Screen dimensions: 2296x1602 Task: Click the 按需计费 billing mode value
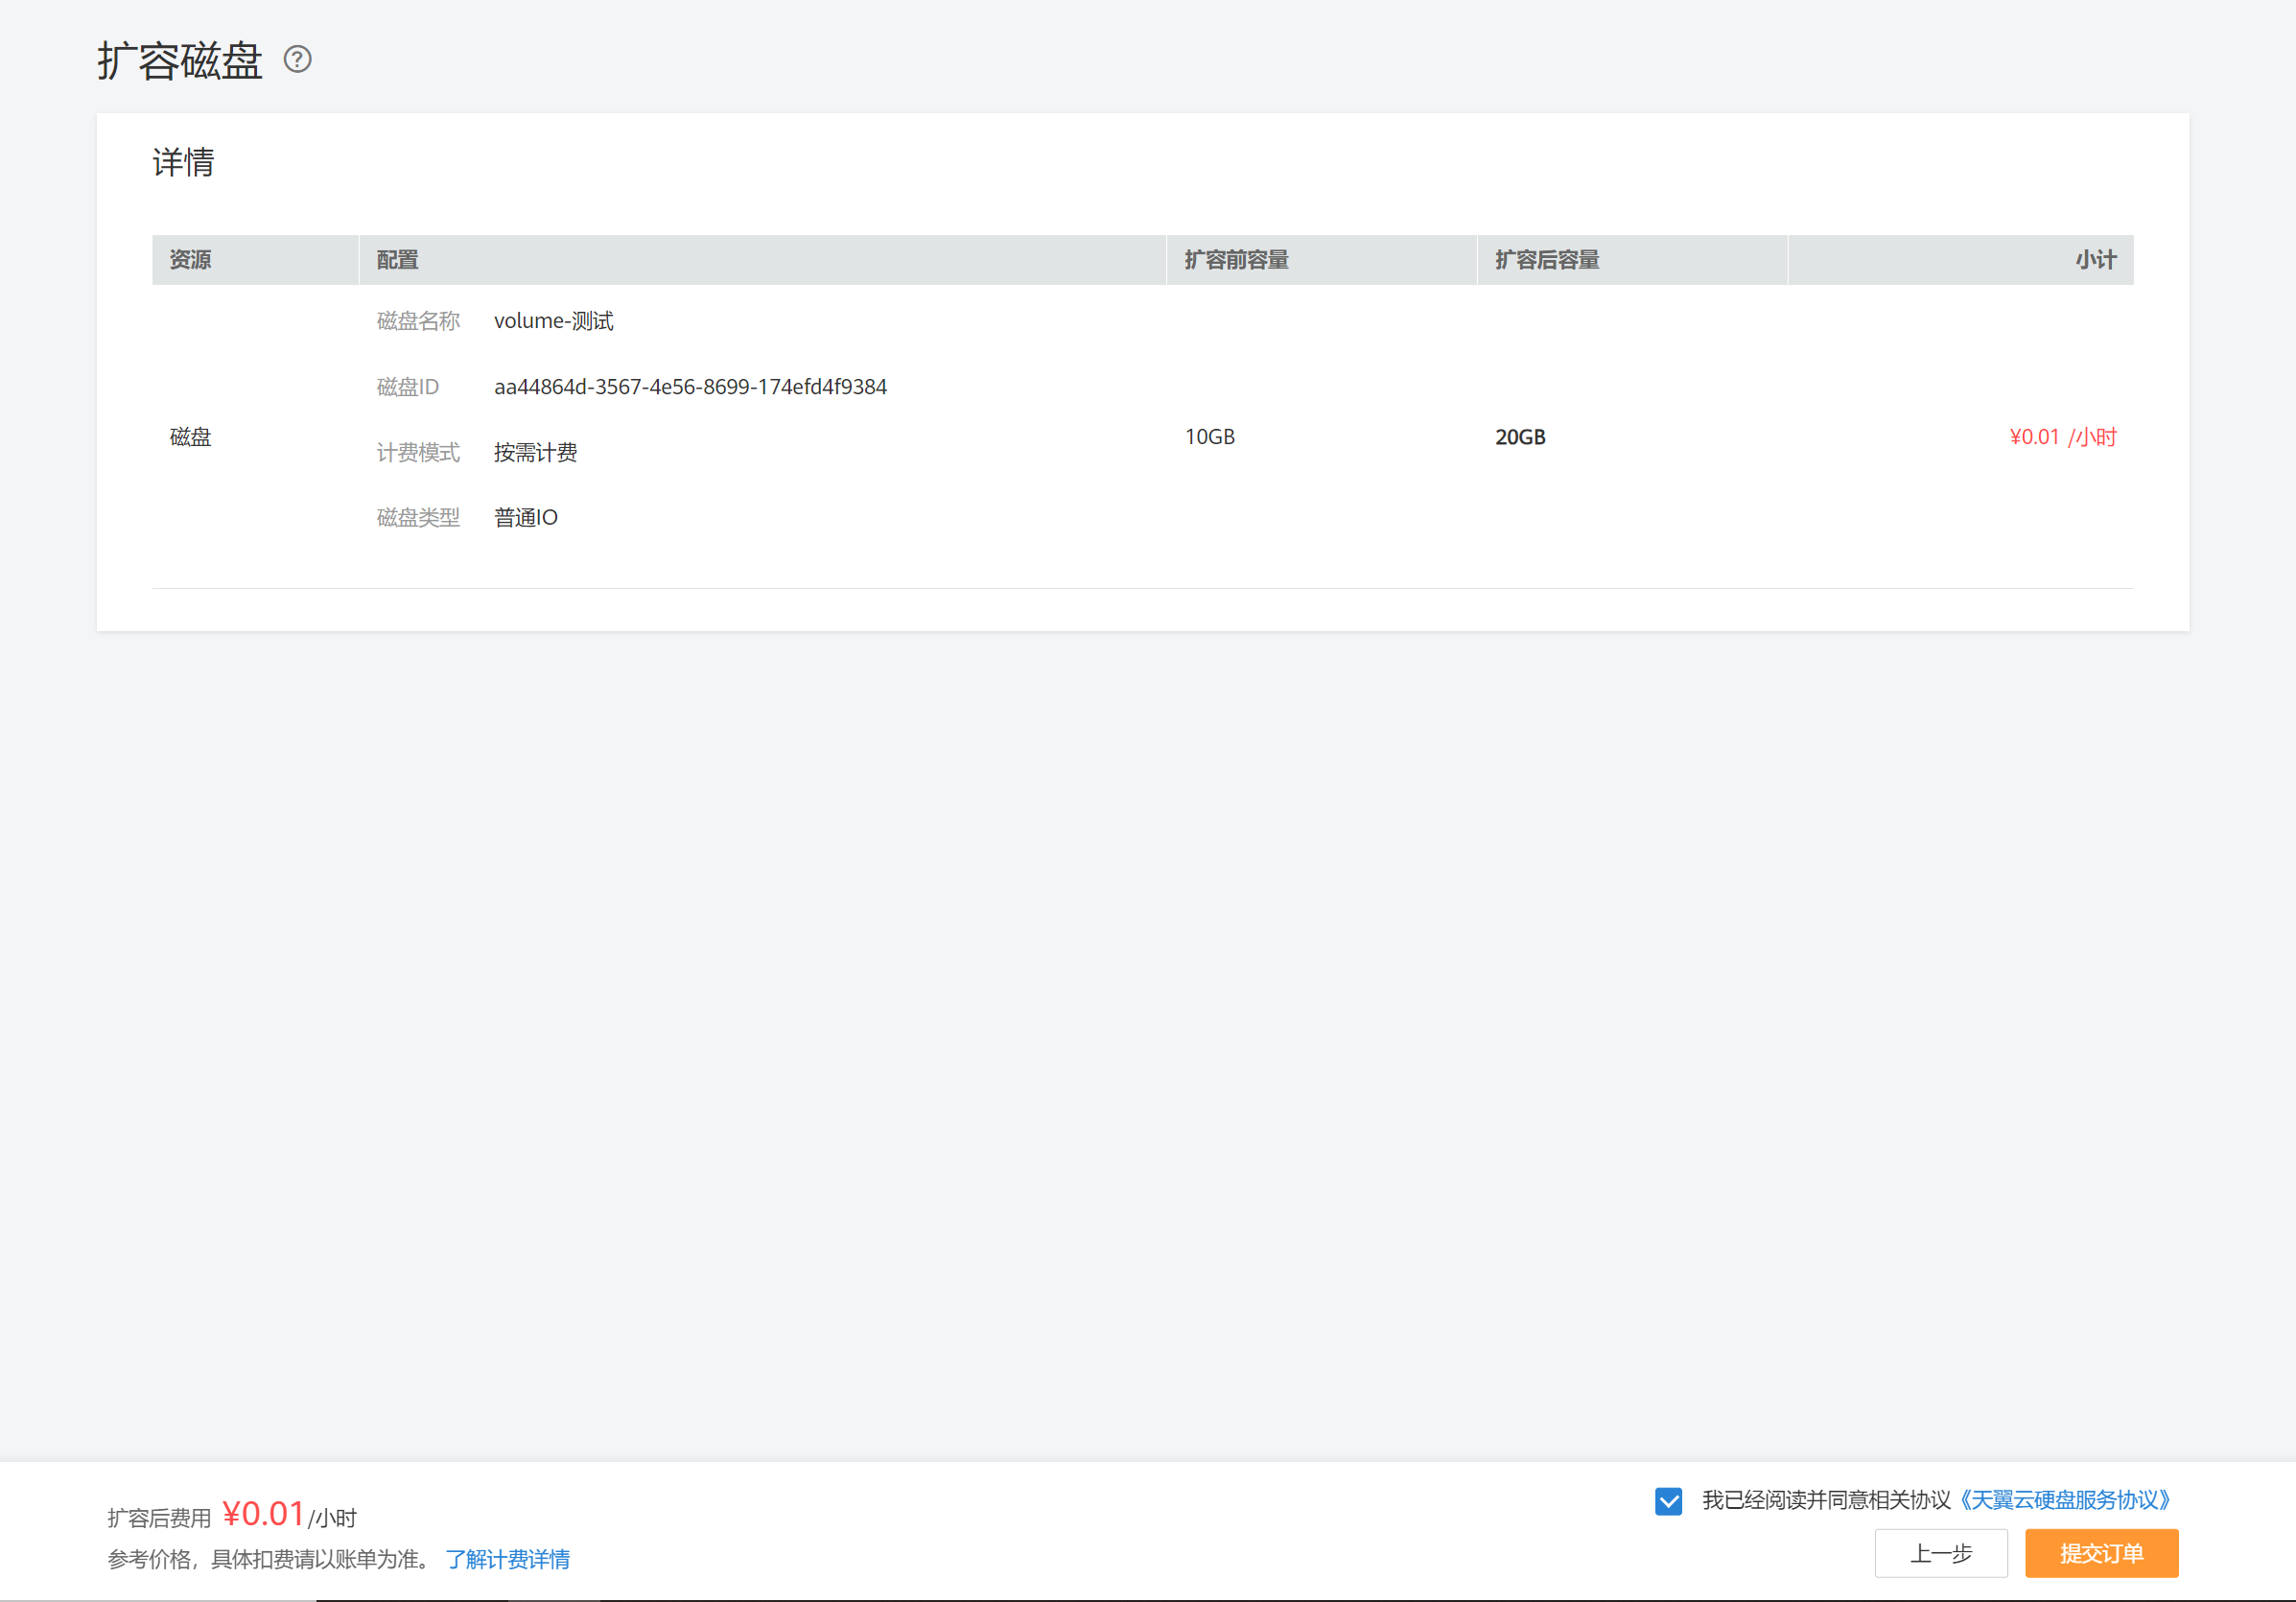point(535,453)
